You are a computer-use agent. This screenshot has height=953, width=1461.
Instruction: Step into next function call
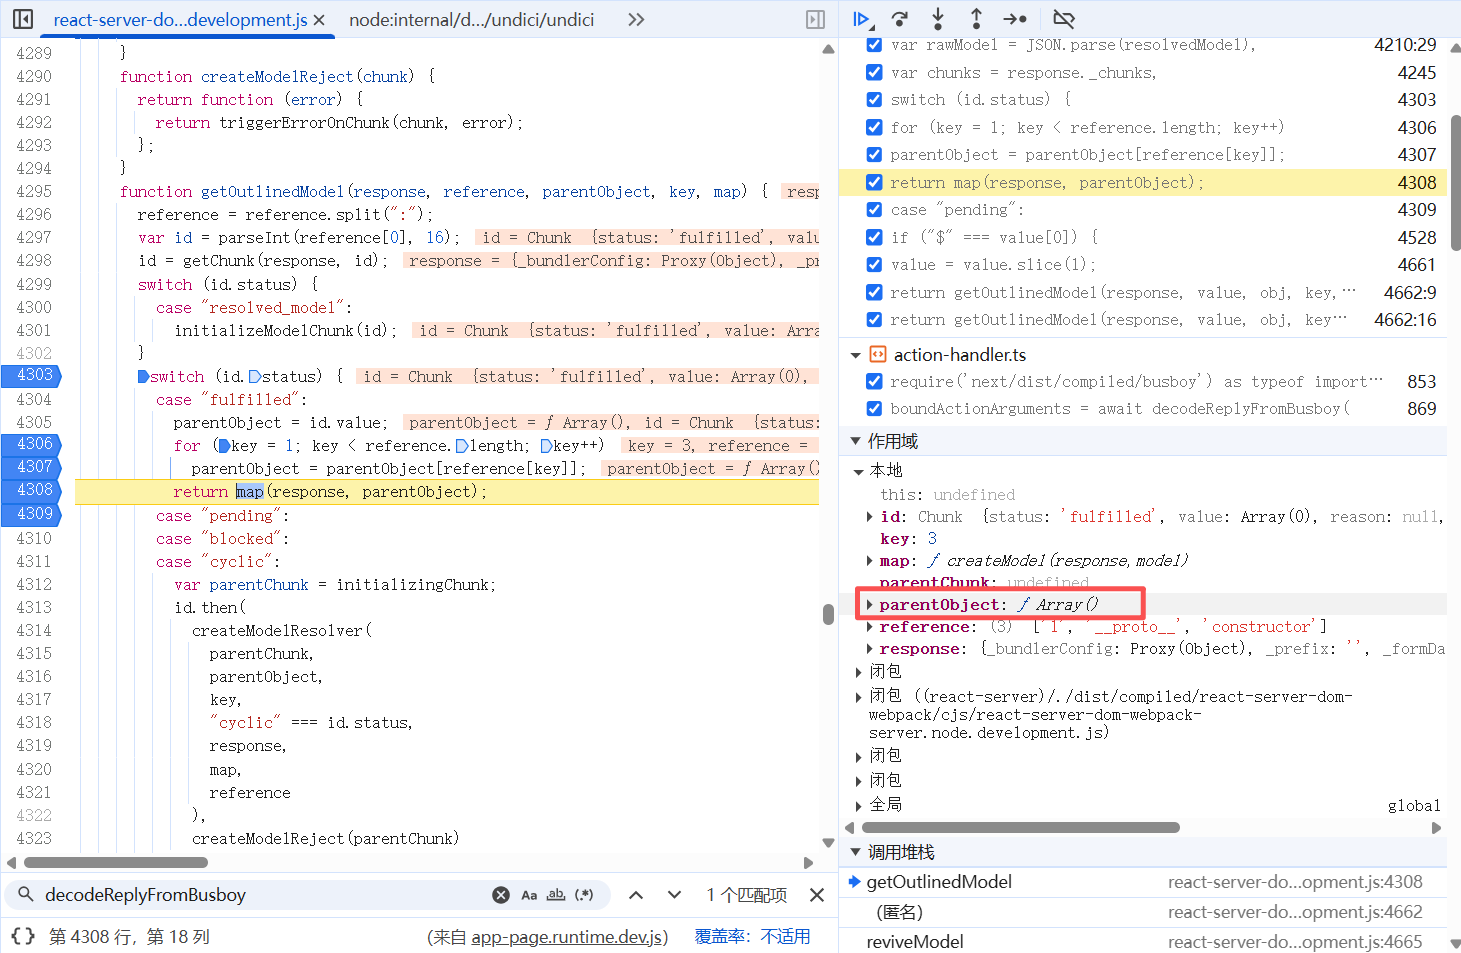(x=937, y=19)
